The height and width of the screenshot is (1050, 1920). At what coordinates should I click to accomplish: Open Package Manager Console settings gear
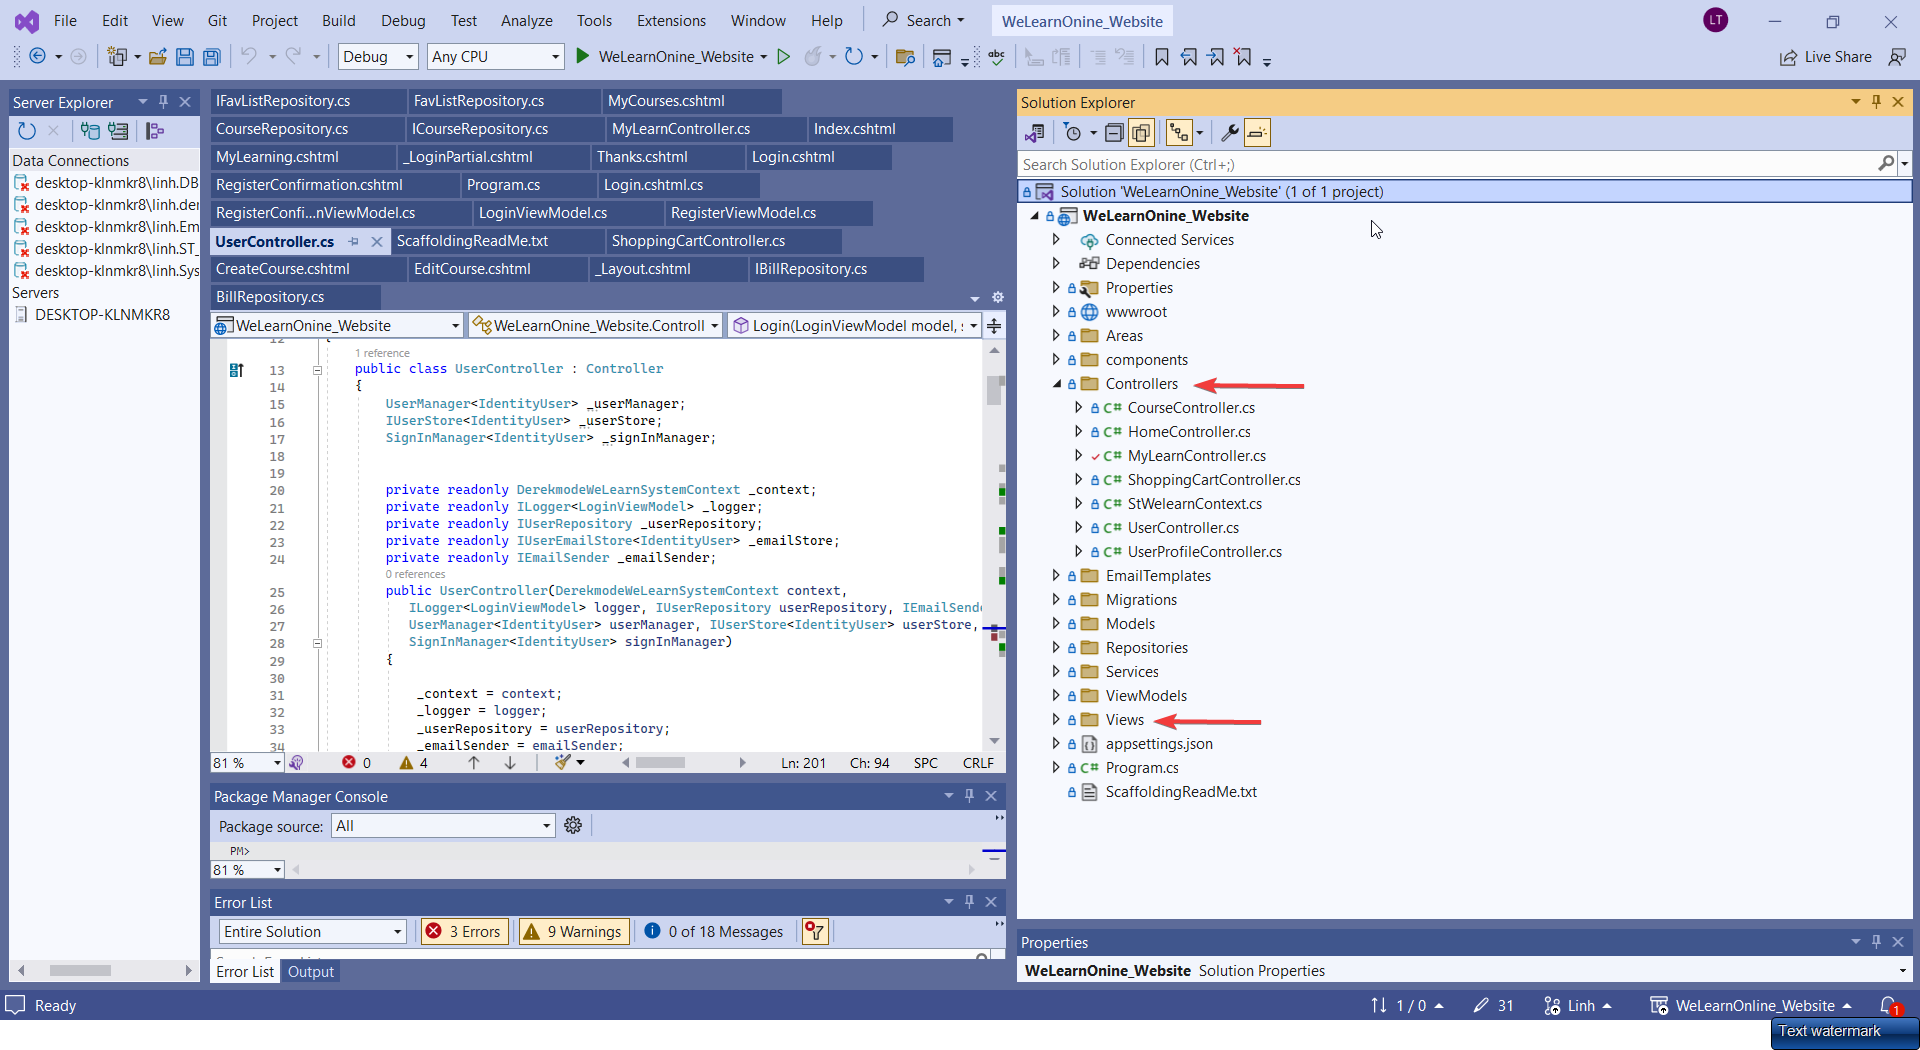click(573, 825)
